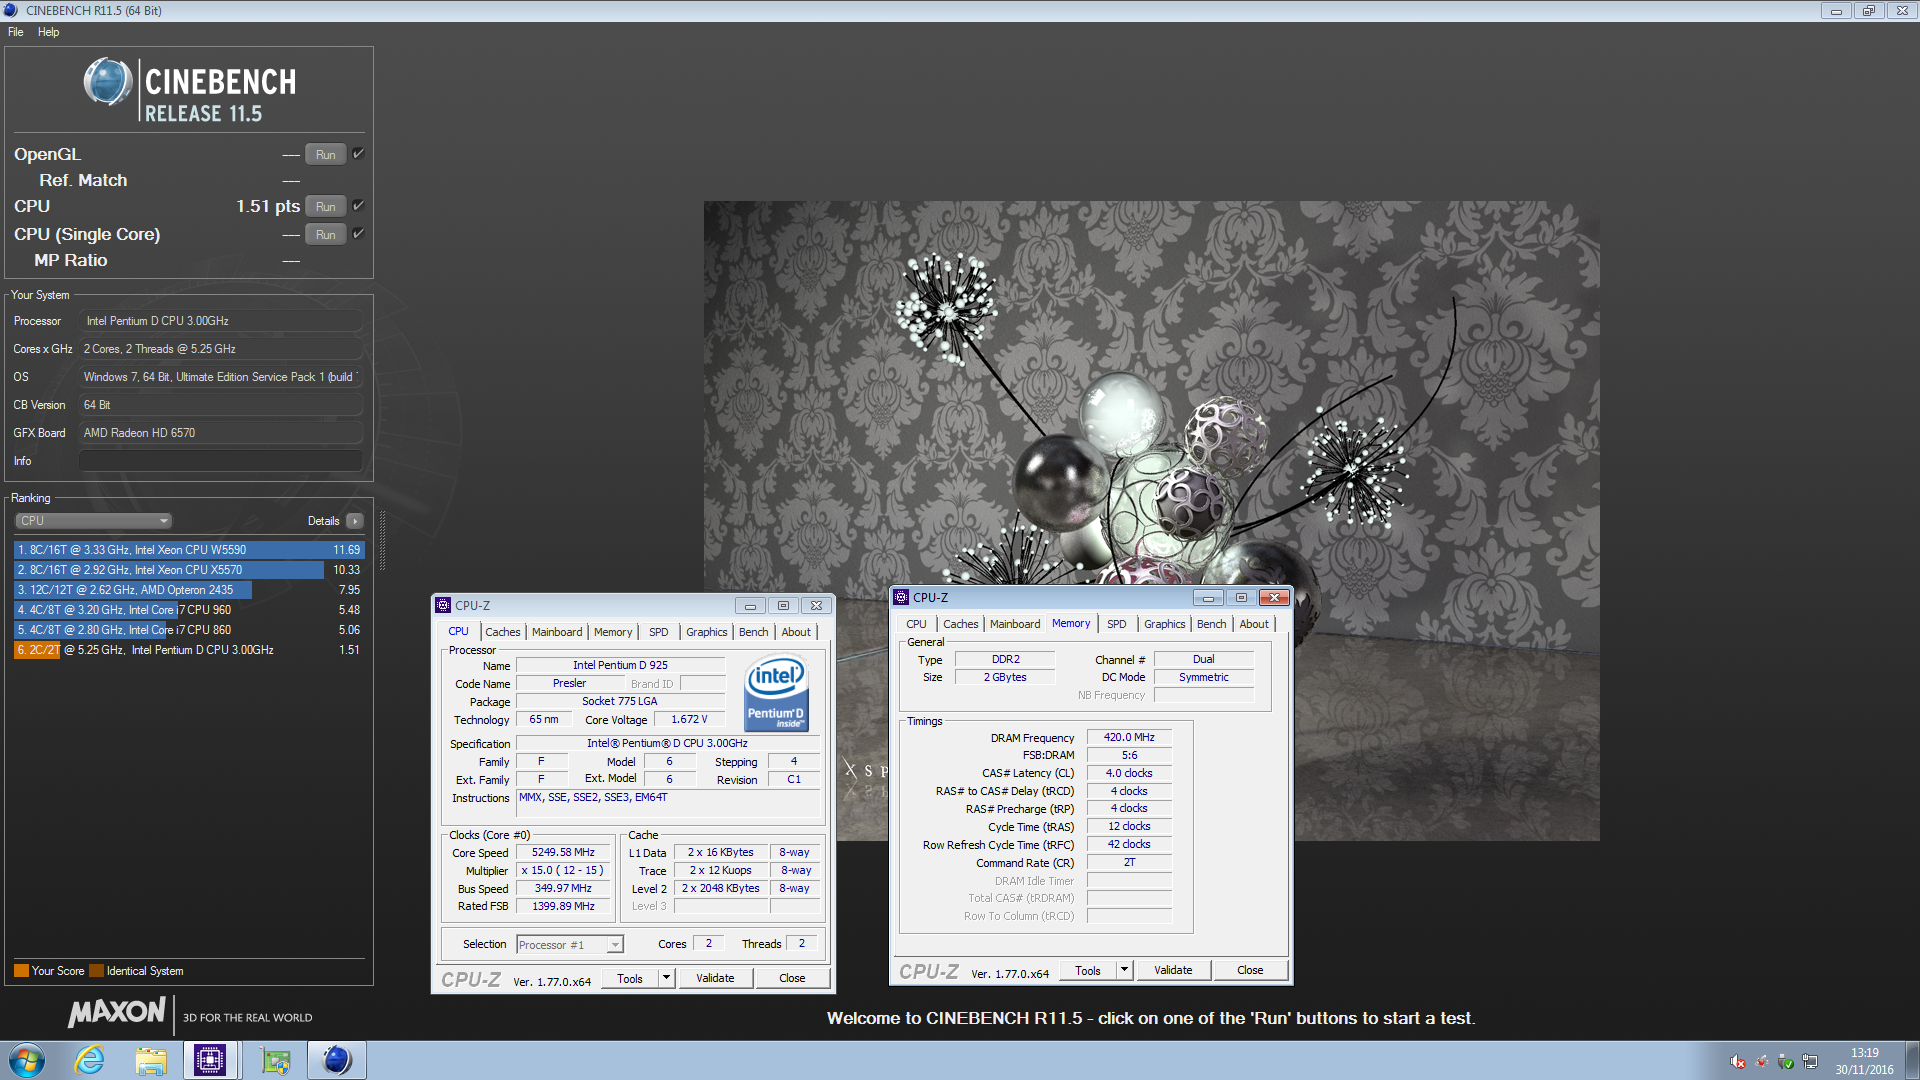Switch to About tab in left CPU-Z

point(796,632)
